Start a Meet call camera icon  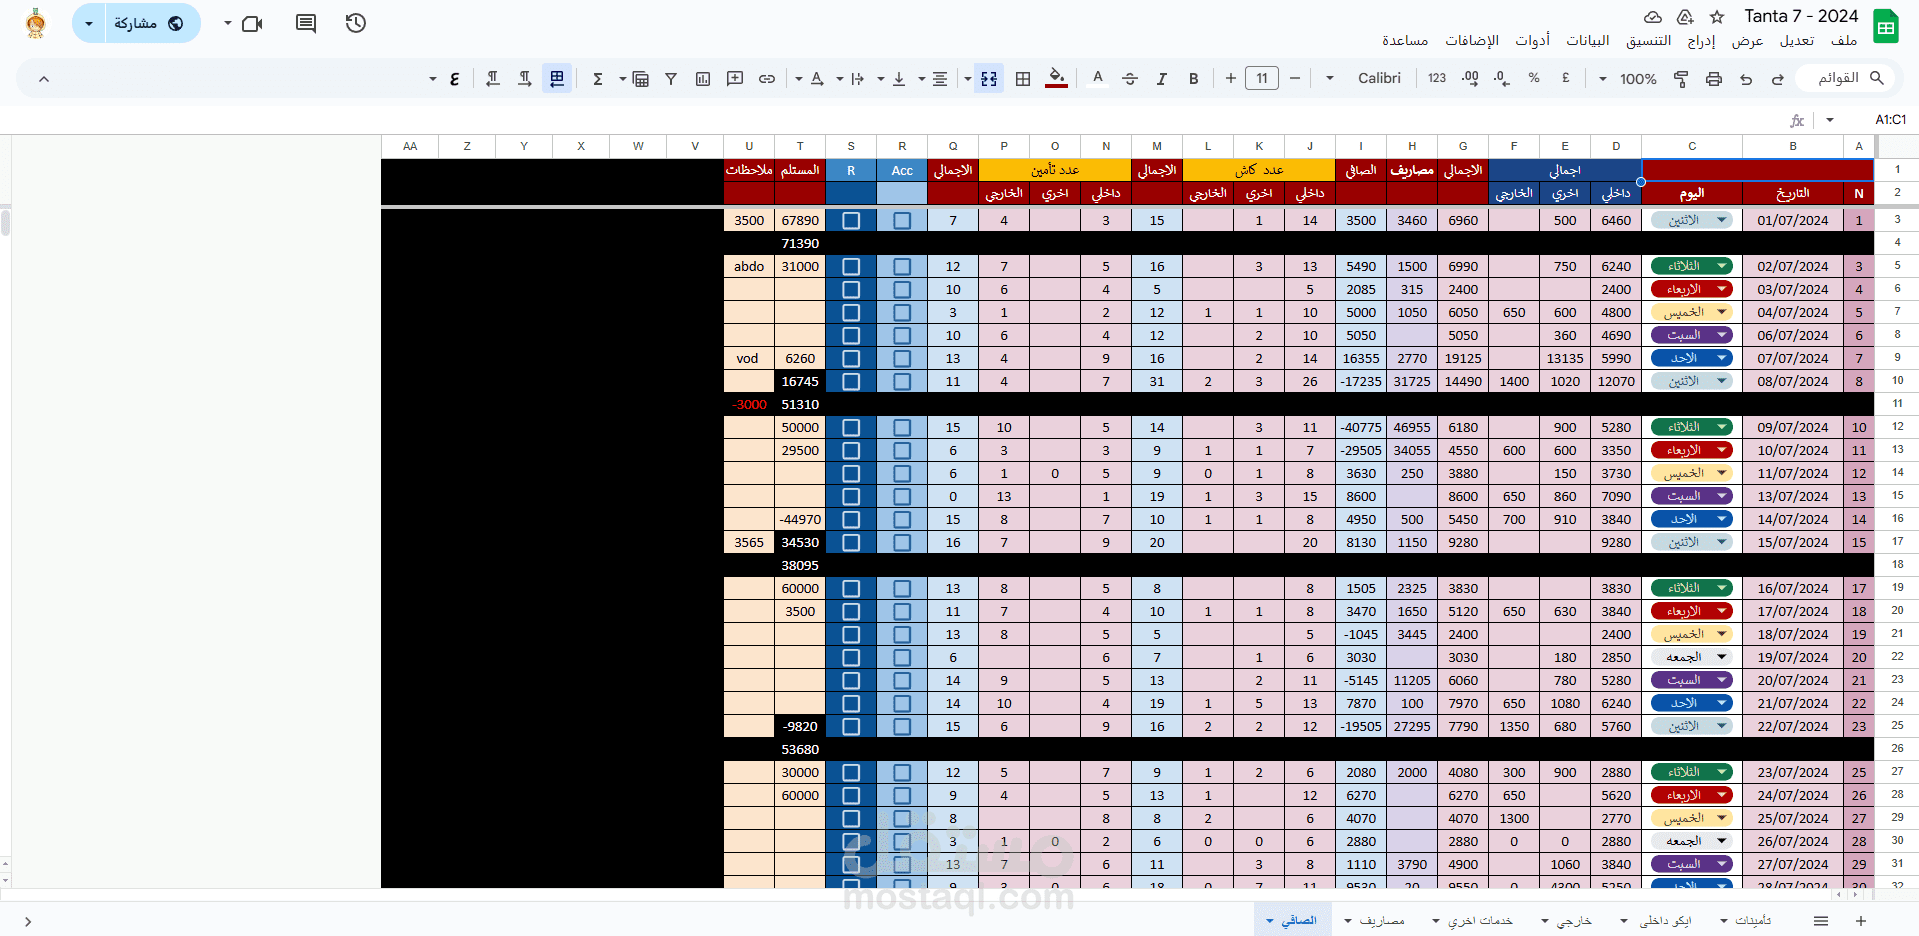click(252, 23)
